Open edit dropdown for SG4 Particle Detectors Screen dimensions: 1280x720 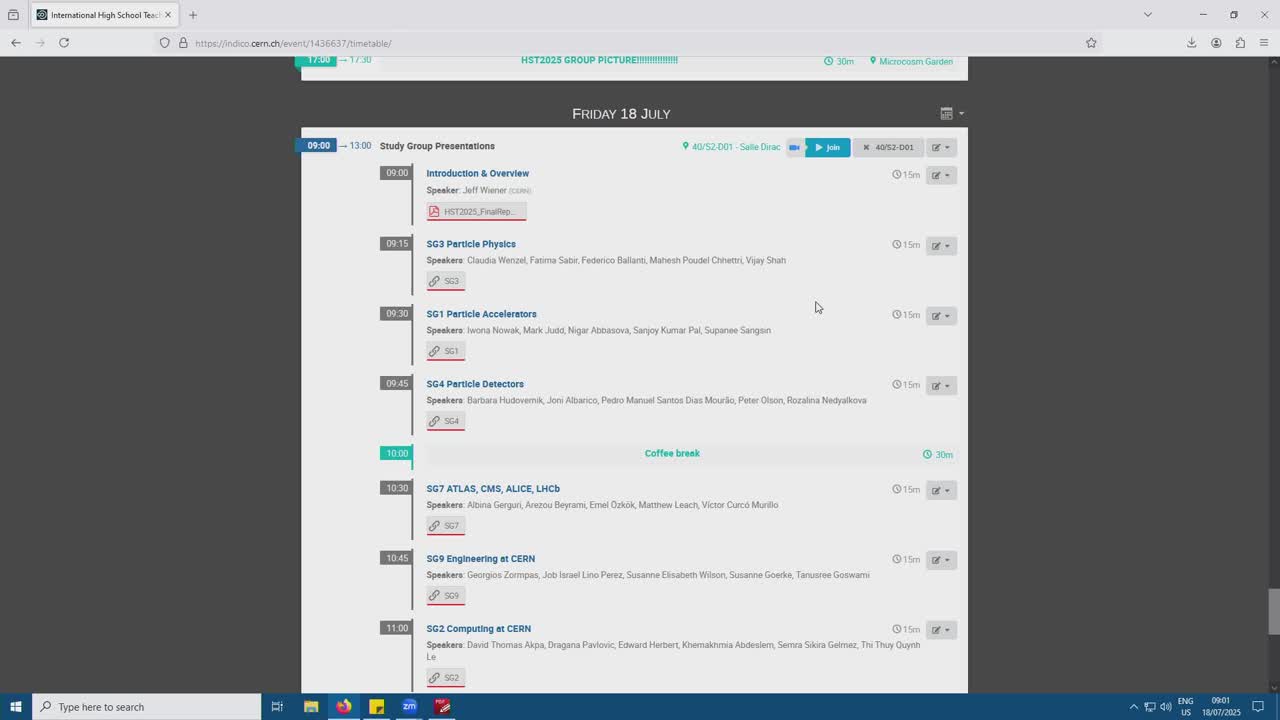click(941, 385)
